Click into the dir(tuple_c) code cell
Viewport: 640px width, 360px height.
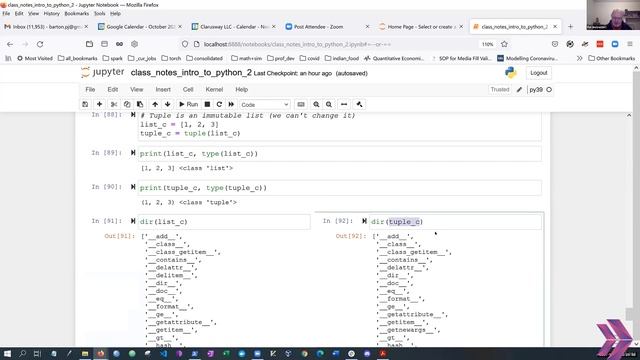click(456, 222)
